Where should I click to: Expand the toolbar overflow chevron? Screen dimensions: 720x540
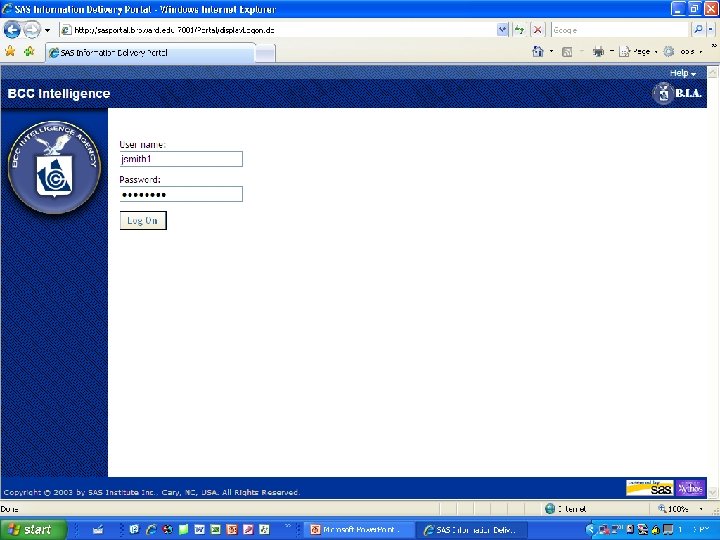click(x=714, y=46)
